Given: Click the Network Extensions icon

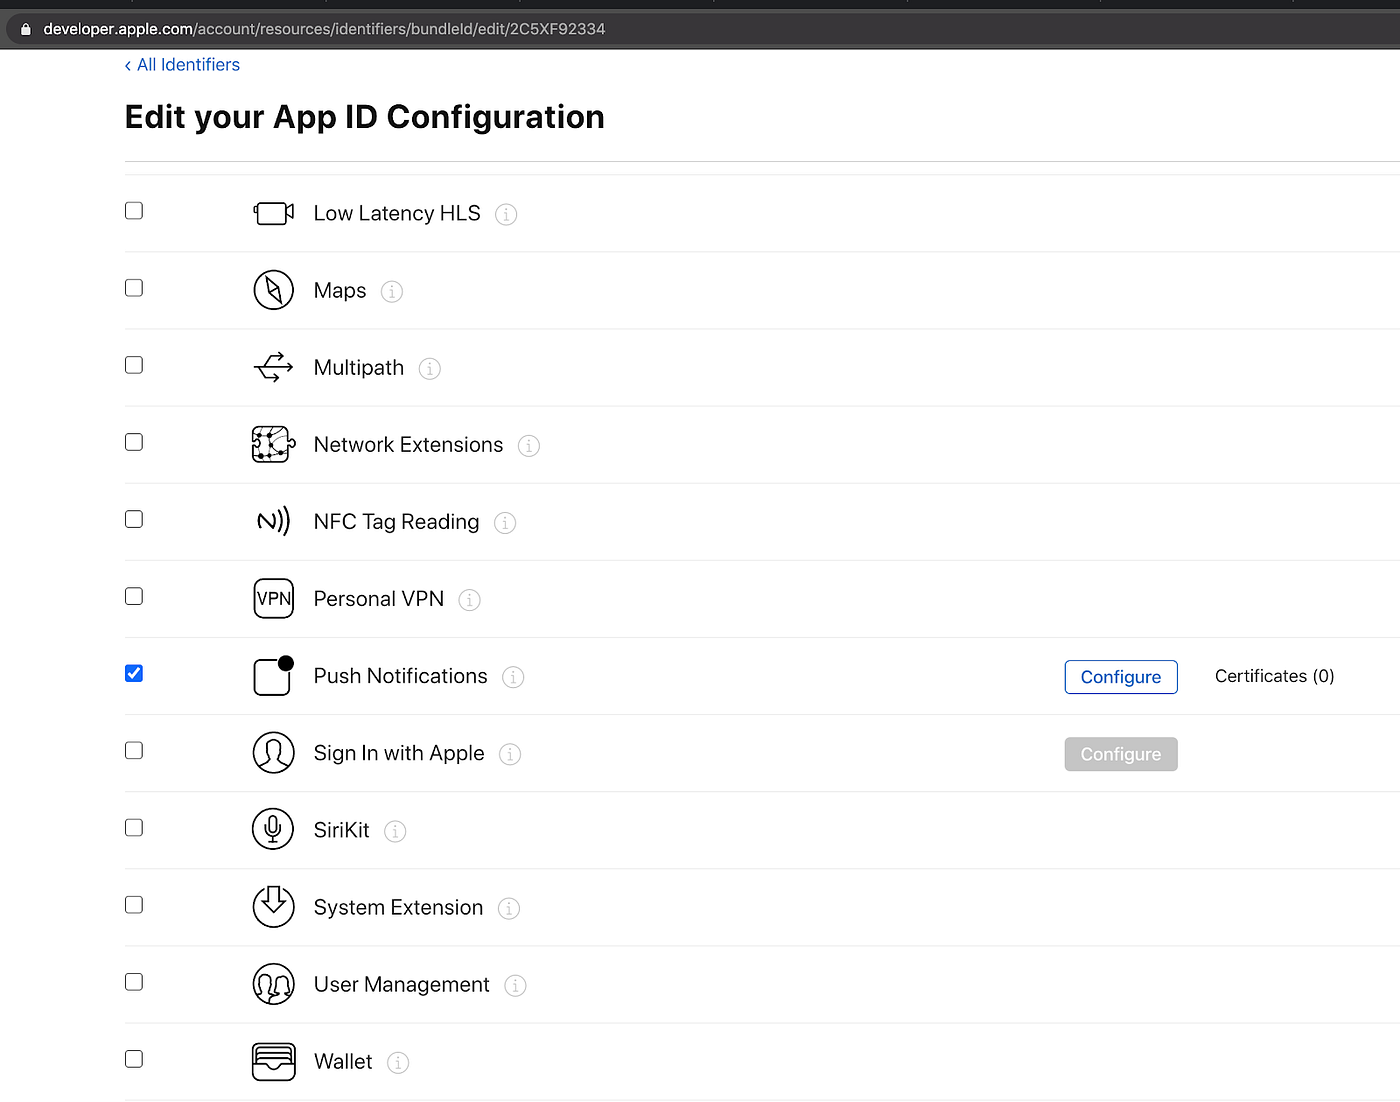Looking at the screenshot, I should point(273,444).
